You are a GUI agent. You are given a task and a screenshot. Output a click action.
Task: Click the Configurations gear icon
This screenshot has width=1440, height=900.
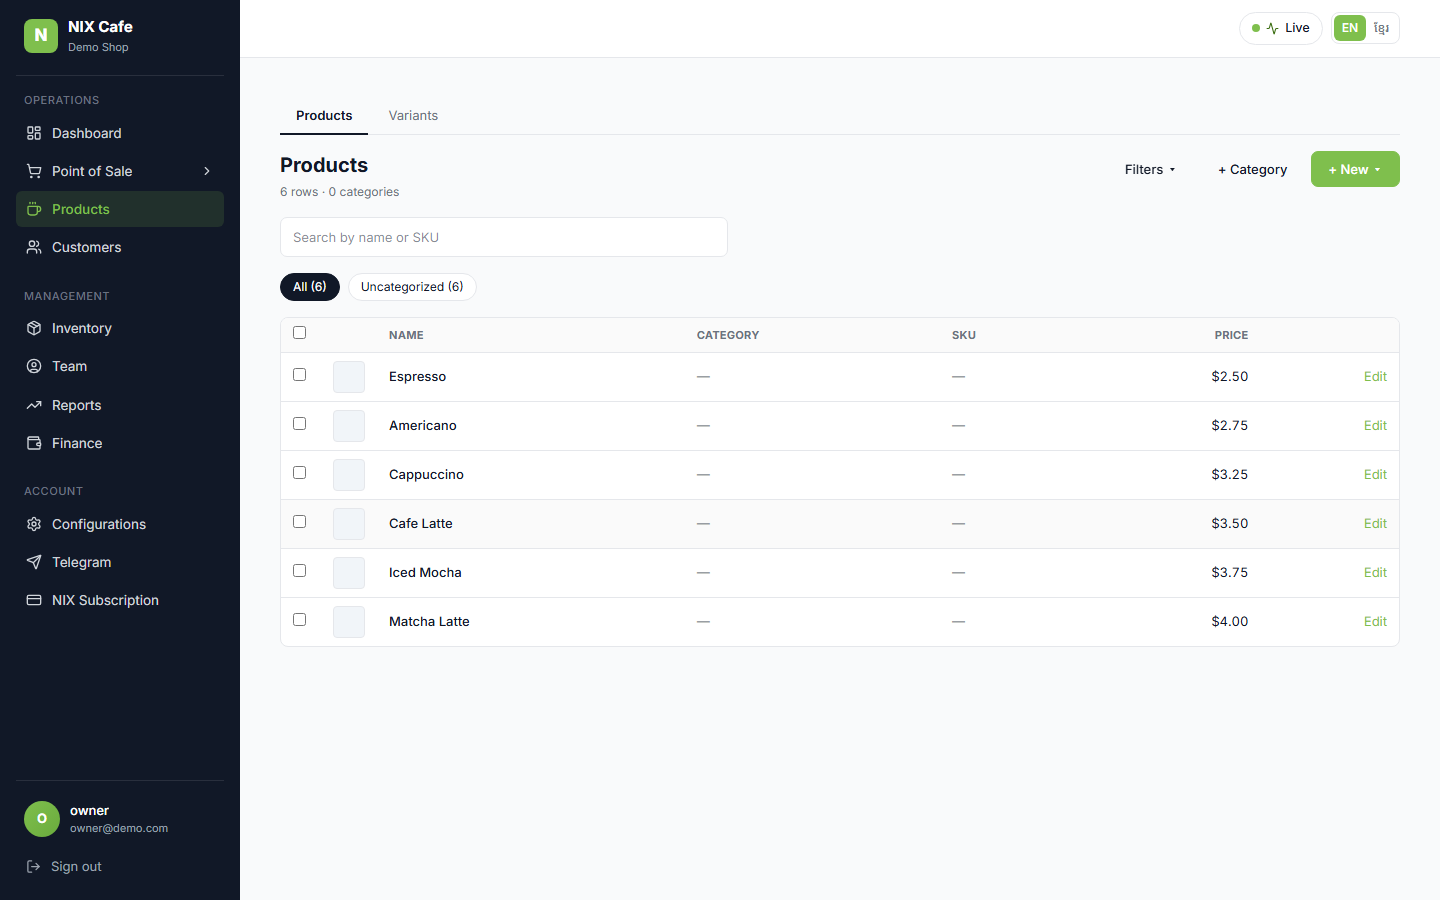[x=34, y=524]
